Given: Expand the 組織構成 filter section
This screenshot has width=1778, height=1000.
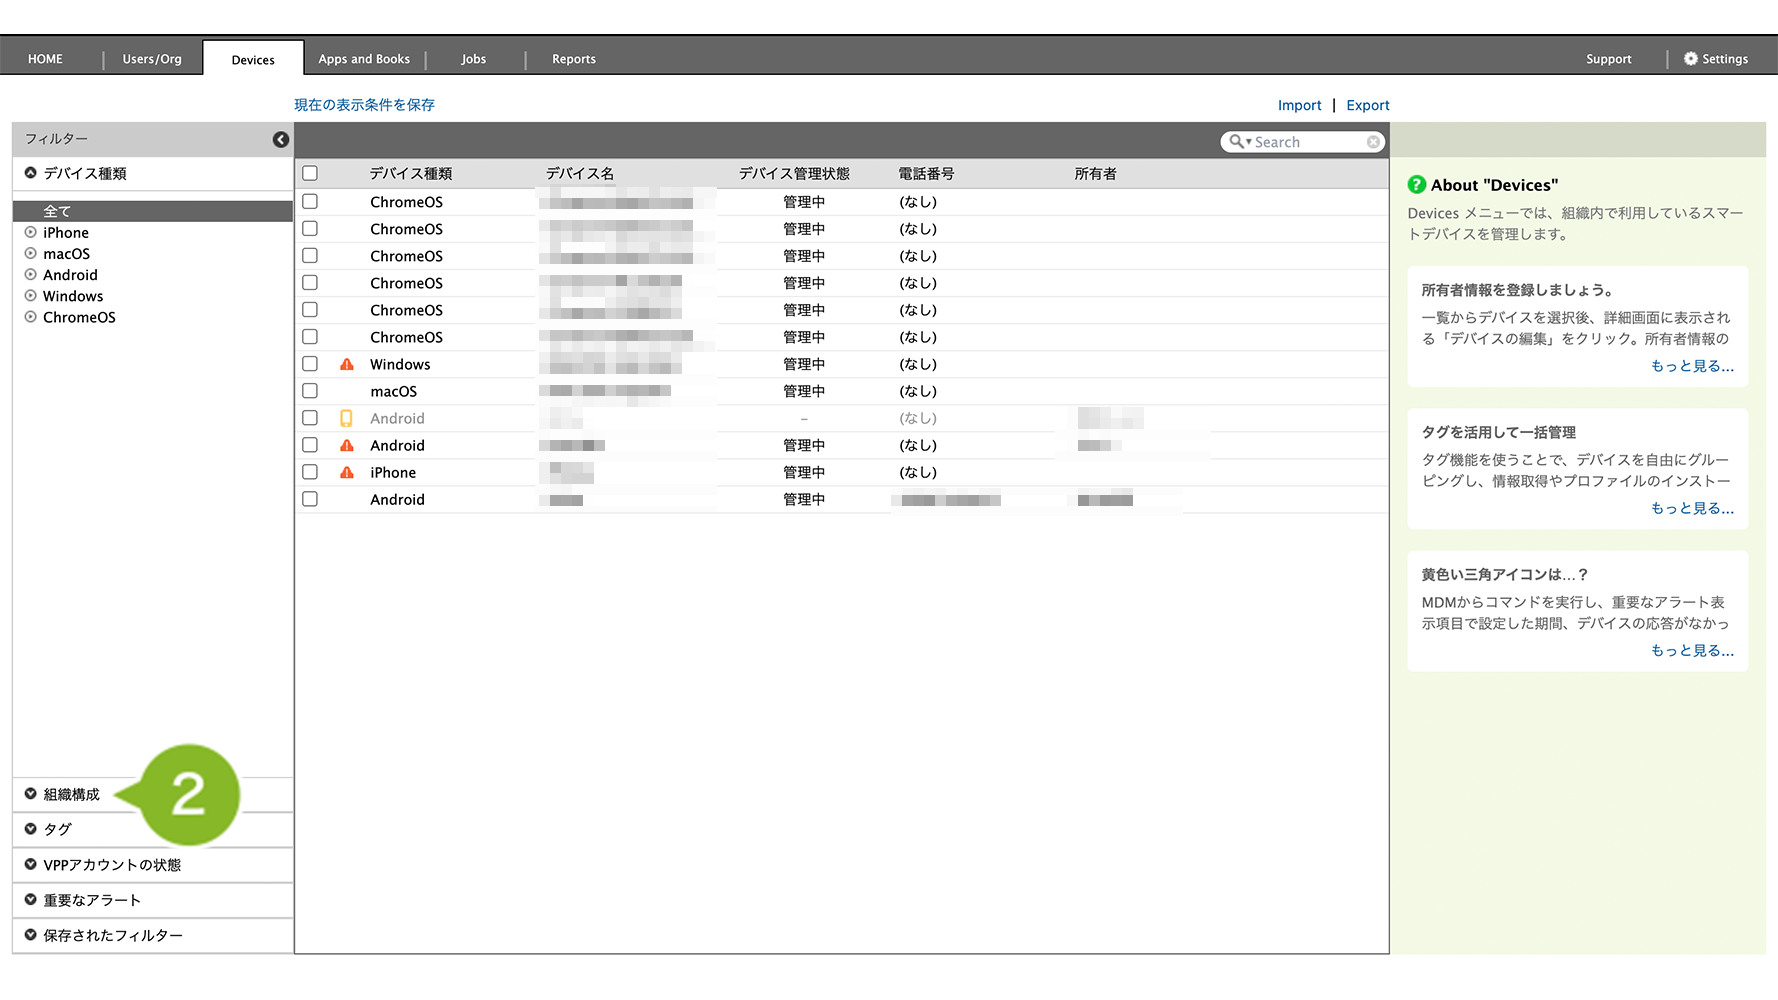Looking at the screenshot, I should 31,794.
